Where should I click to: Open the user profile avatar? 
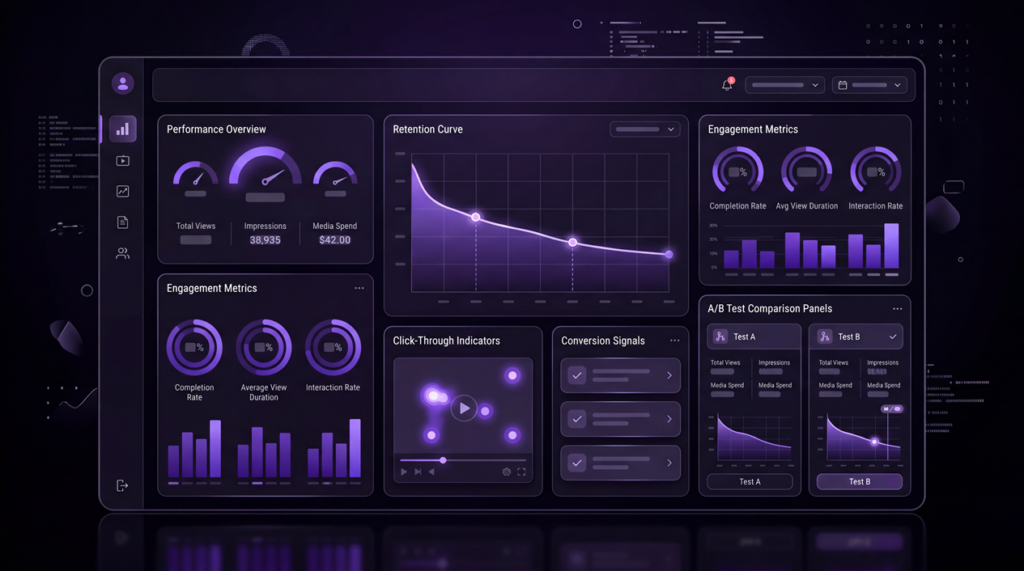(123, 84)
